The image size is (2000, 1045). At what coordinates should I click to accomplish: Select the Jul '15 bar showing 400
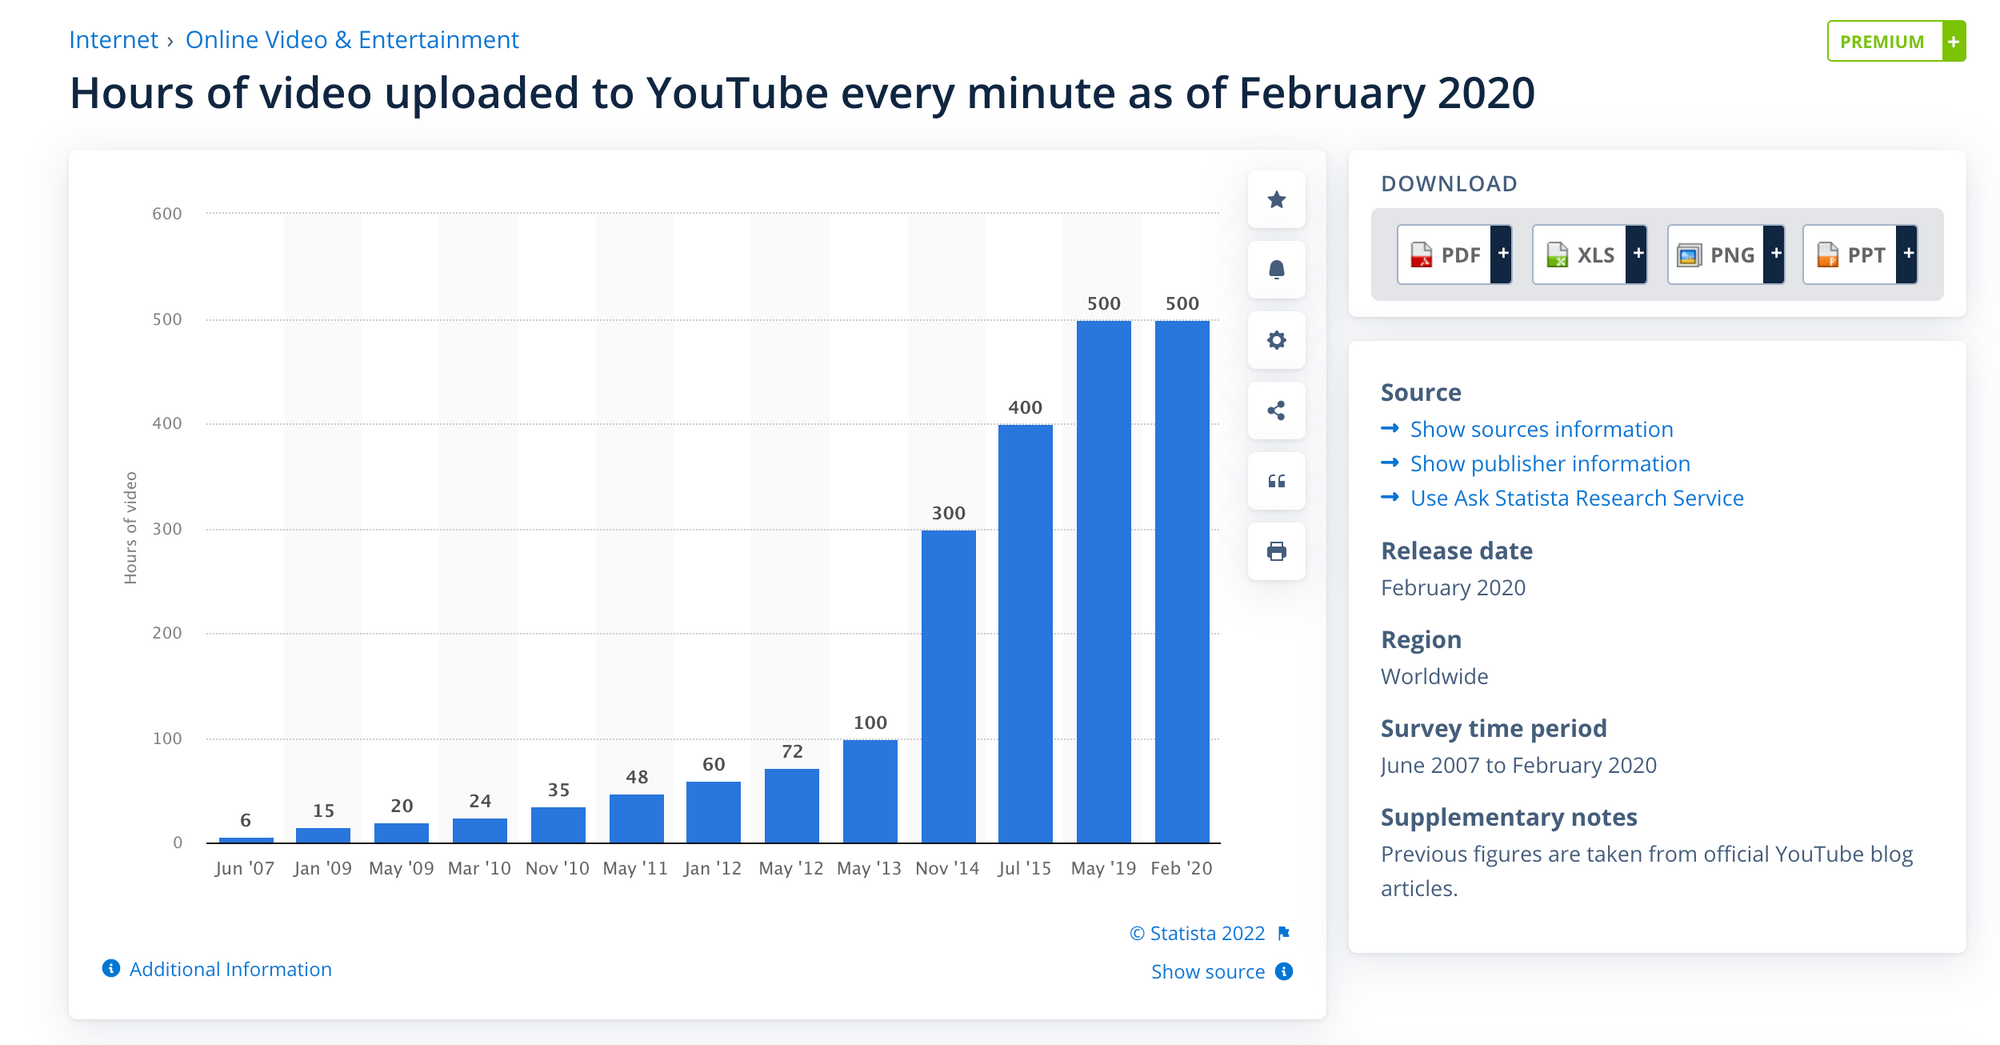coord(1026,634)
